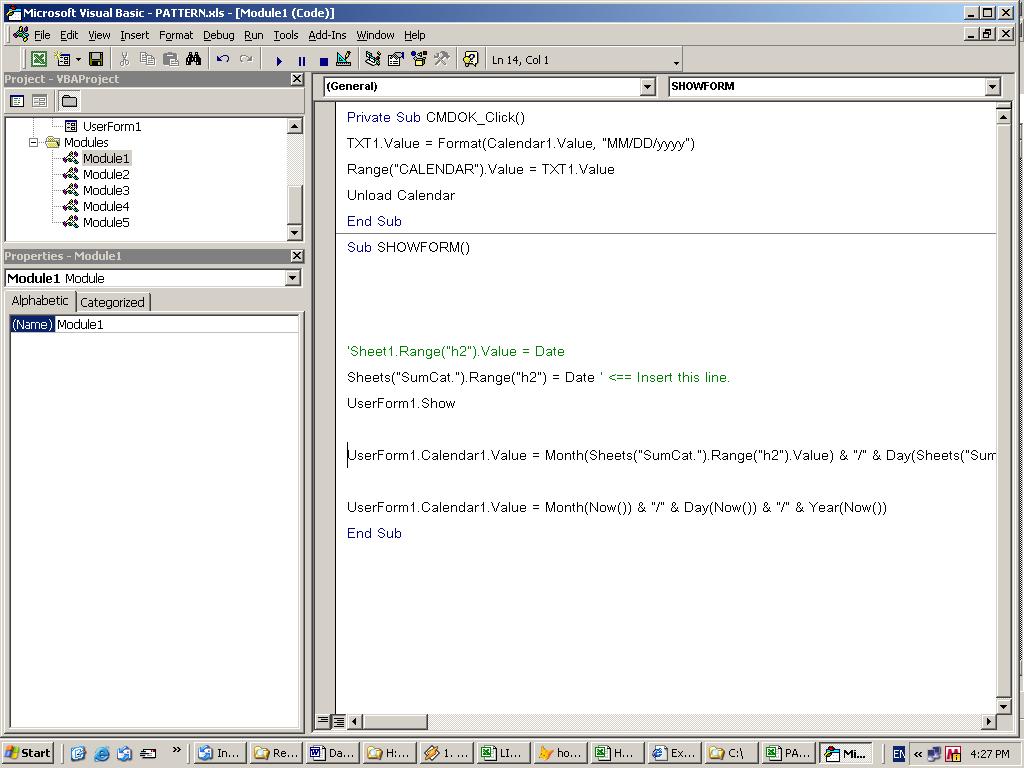Screen dimensions: 1024x768
Task: Switch to Full Module View button
Action: click(339, 721)
